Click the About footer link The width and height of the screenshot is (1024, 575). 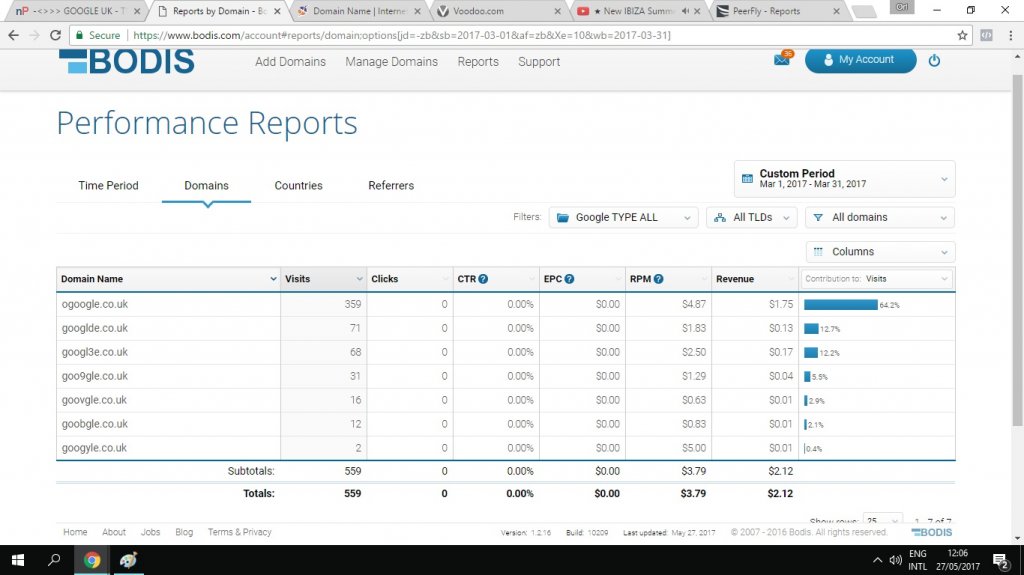(114, 532)
